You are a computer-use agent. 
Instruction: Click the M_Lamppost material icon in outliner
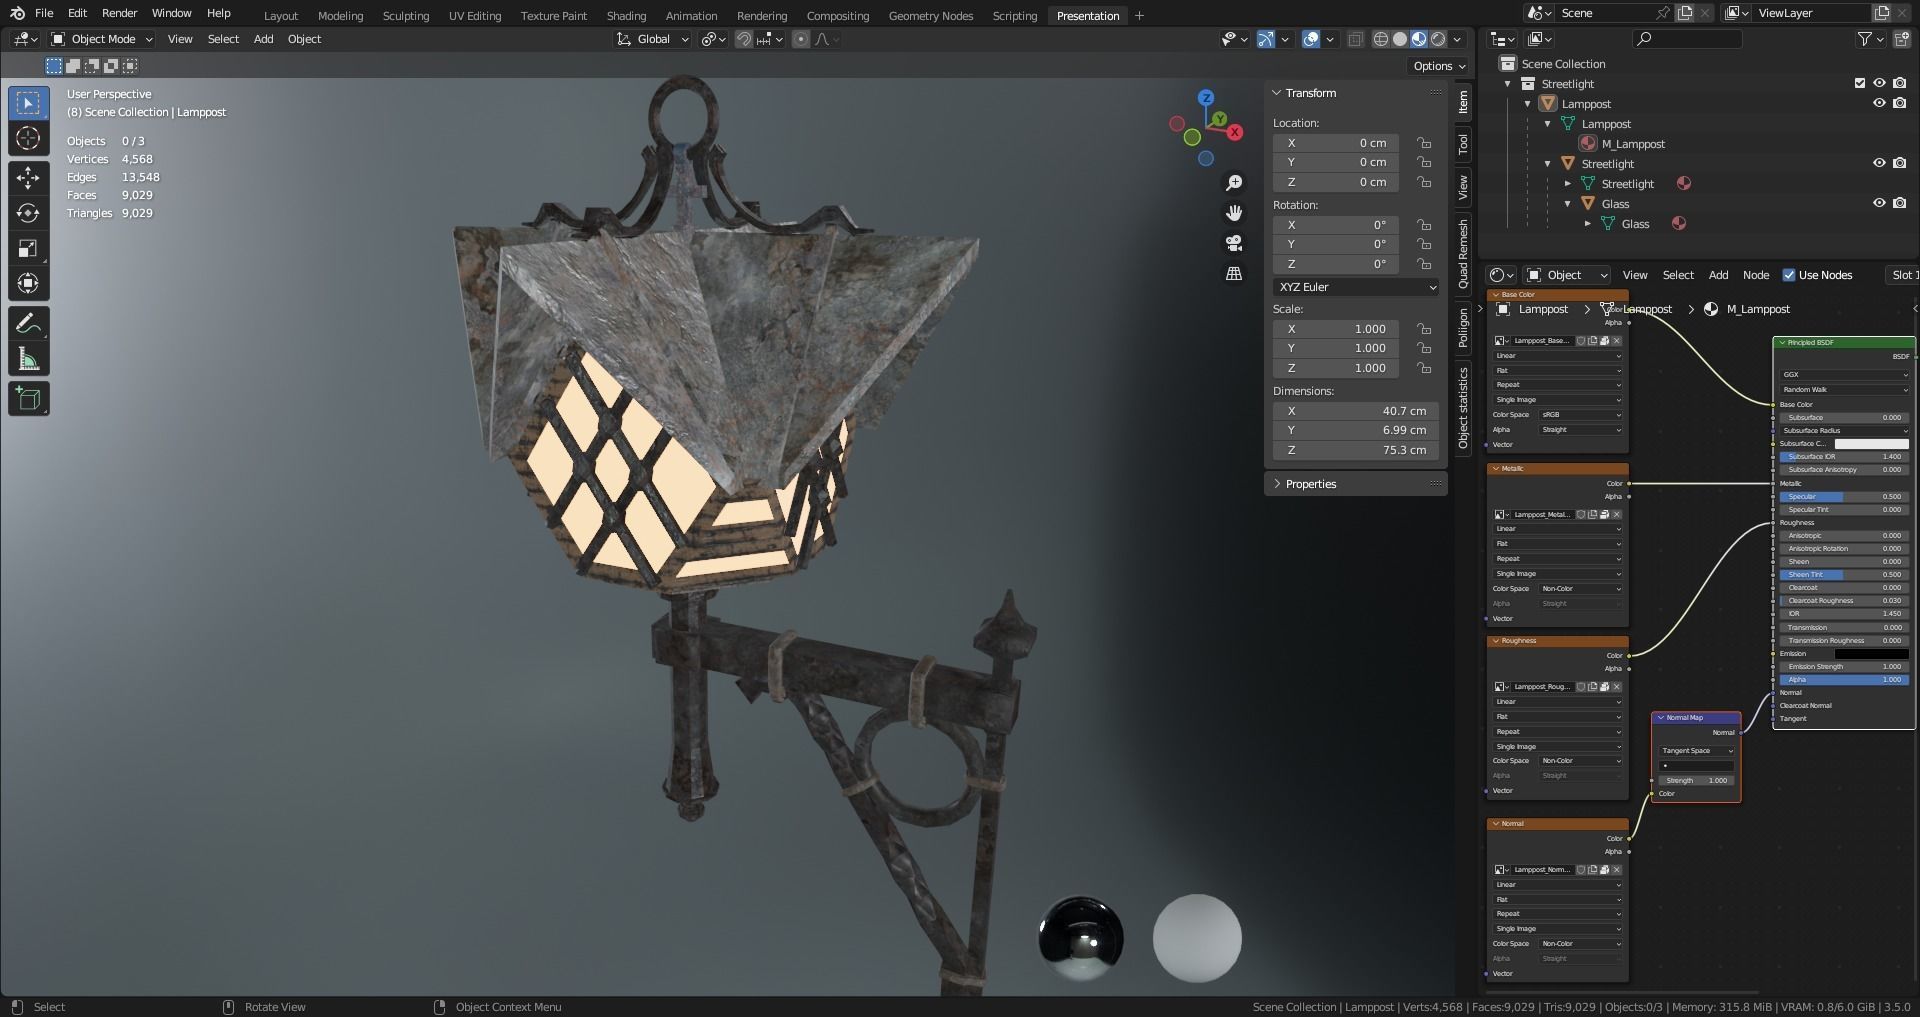(1588, 144)
